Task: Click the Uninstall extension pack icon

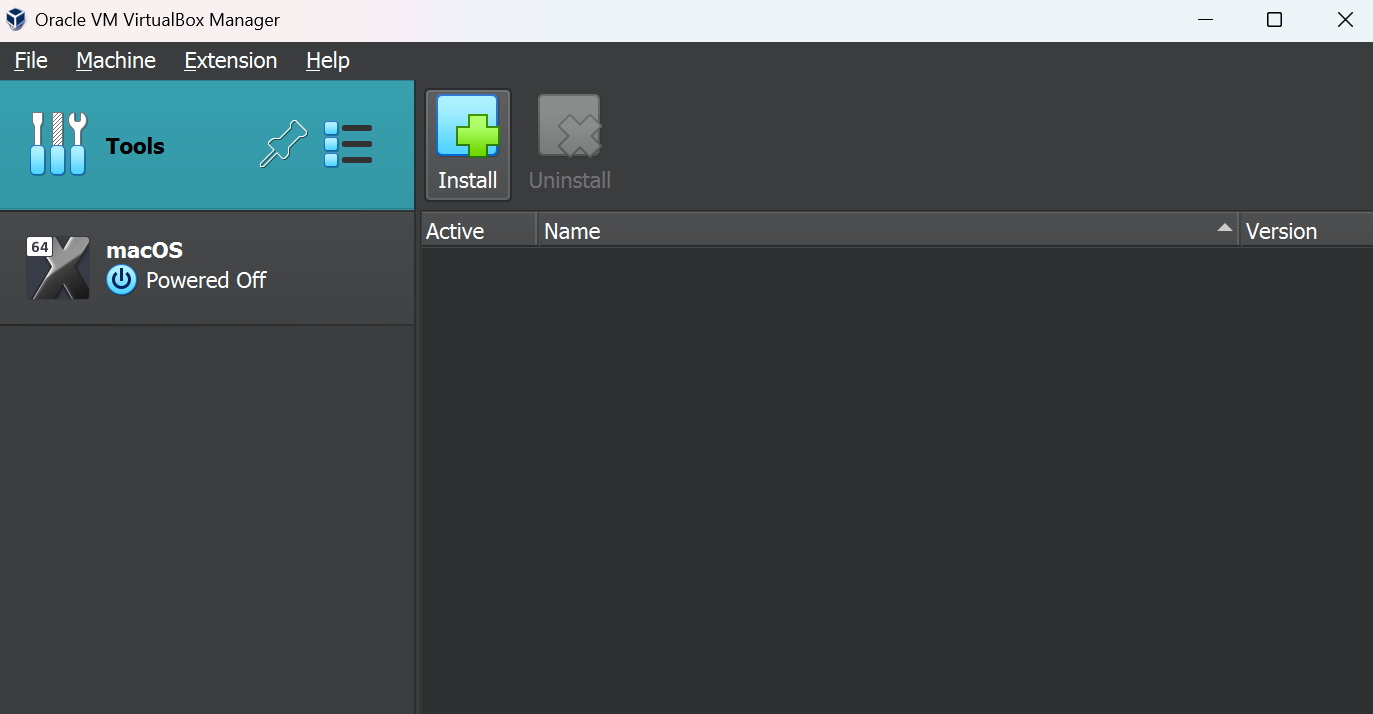Action: pos(568,128)
